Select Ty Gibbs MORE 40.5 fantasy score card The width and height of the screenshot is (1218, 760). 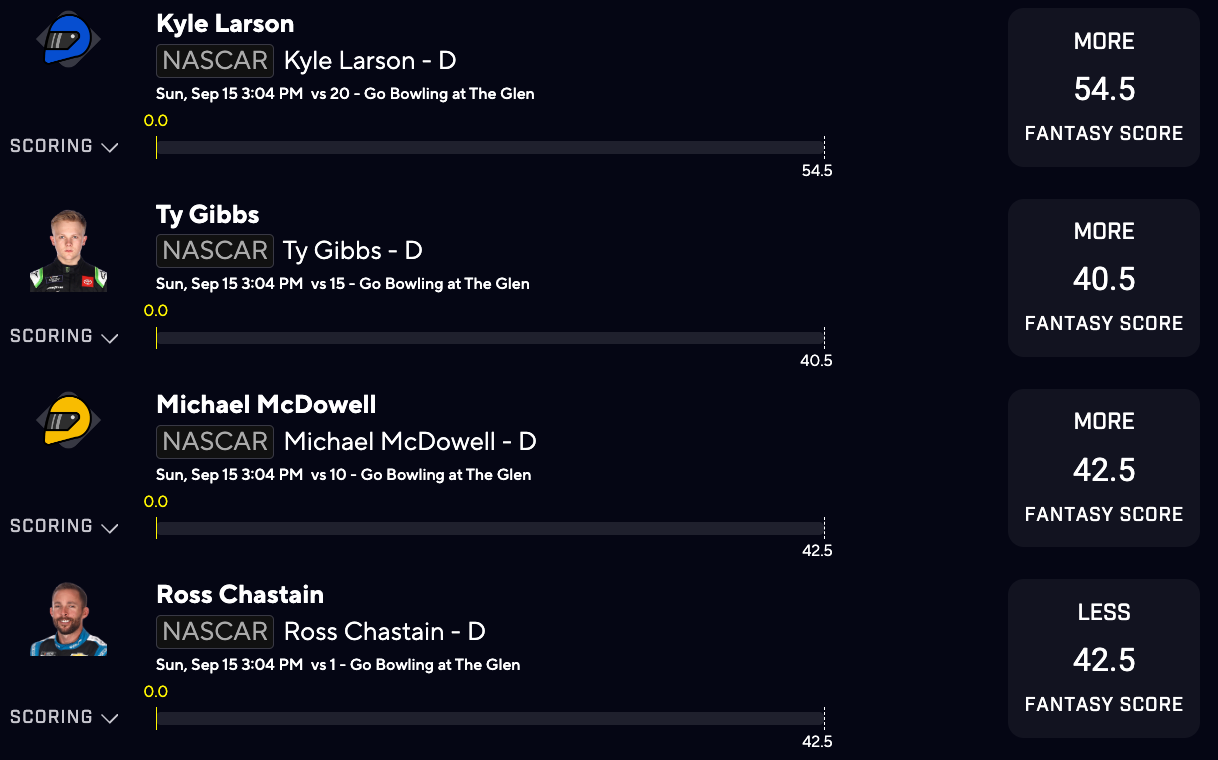(x=1104, y=278)
